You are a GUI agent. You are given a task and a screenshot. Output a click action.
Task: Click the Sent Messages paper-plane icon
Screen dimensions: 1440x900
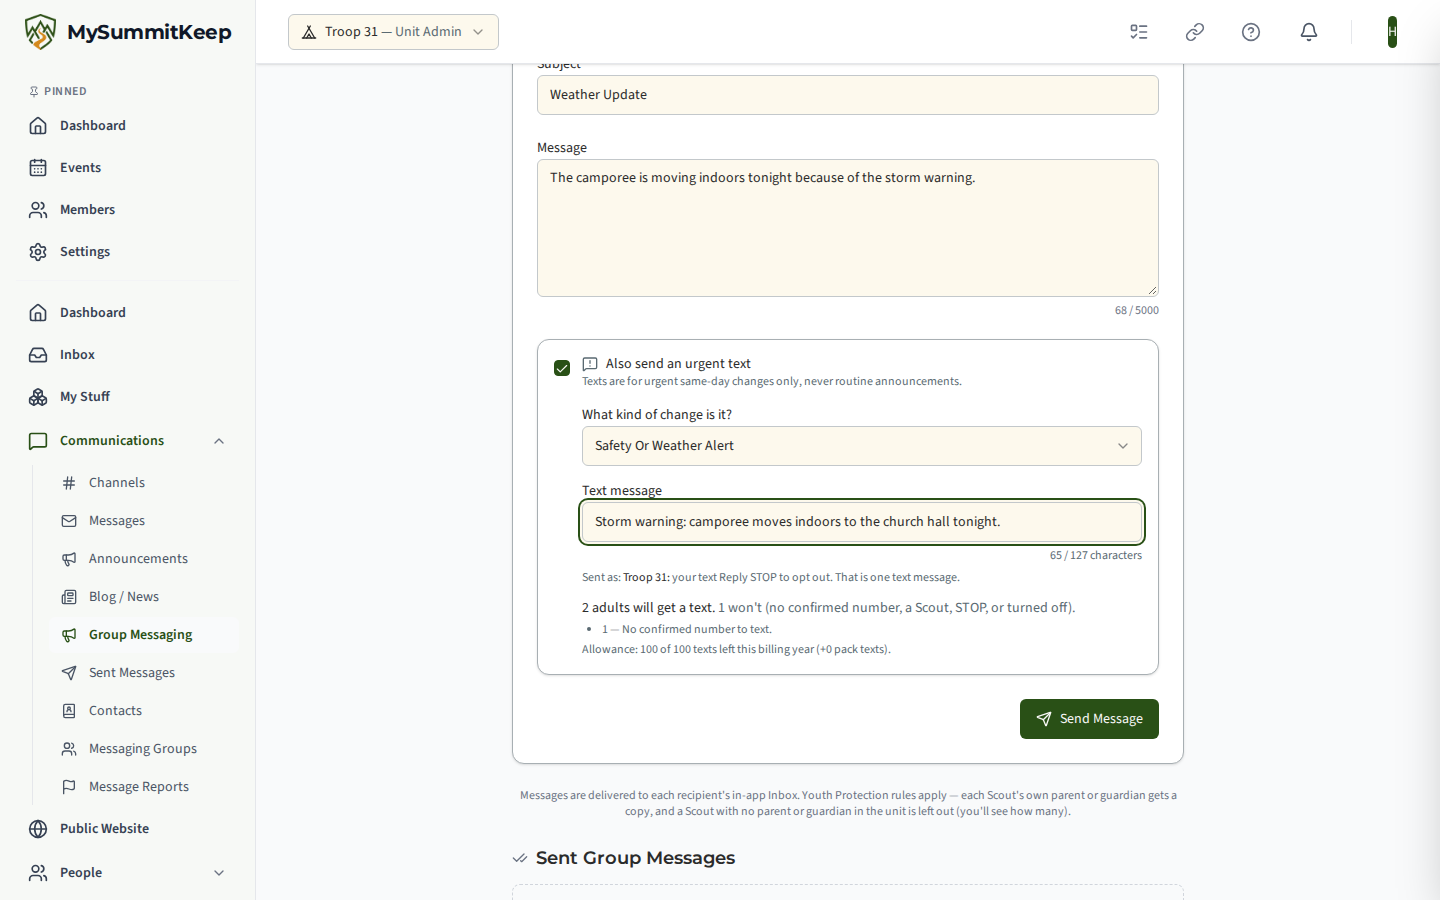(x=69, y=673)
